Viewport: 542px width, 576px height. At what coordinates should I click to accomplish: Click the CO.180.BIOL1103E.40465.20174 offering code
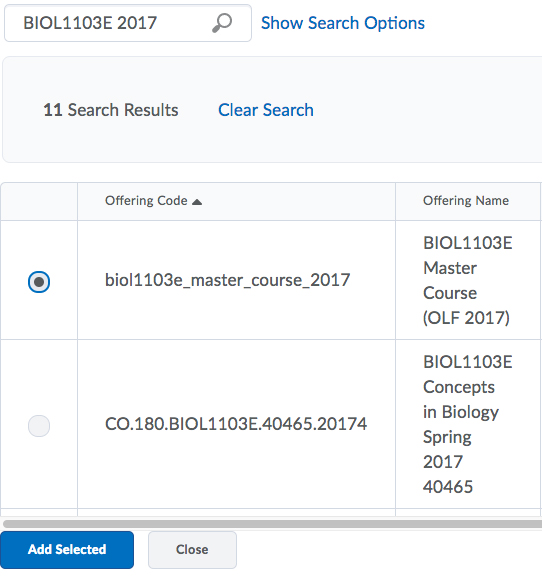(x=236, y=424)
